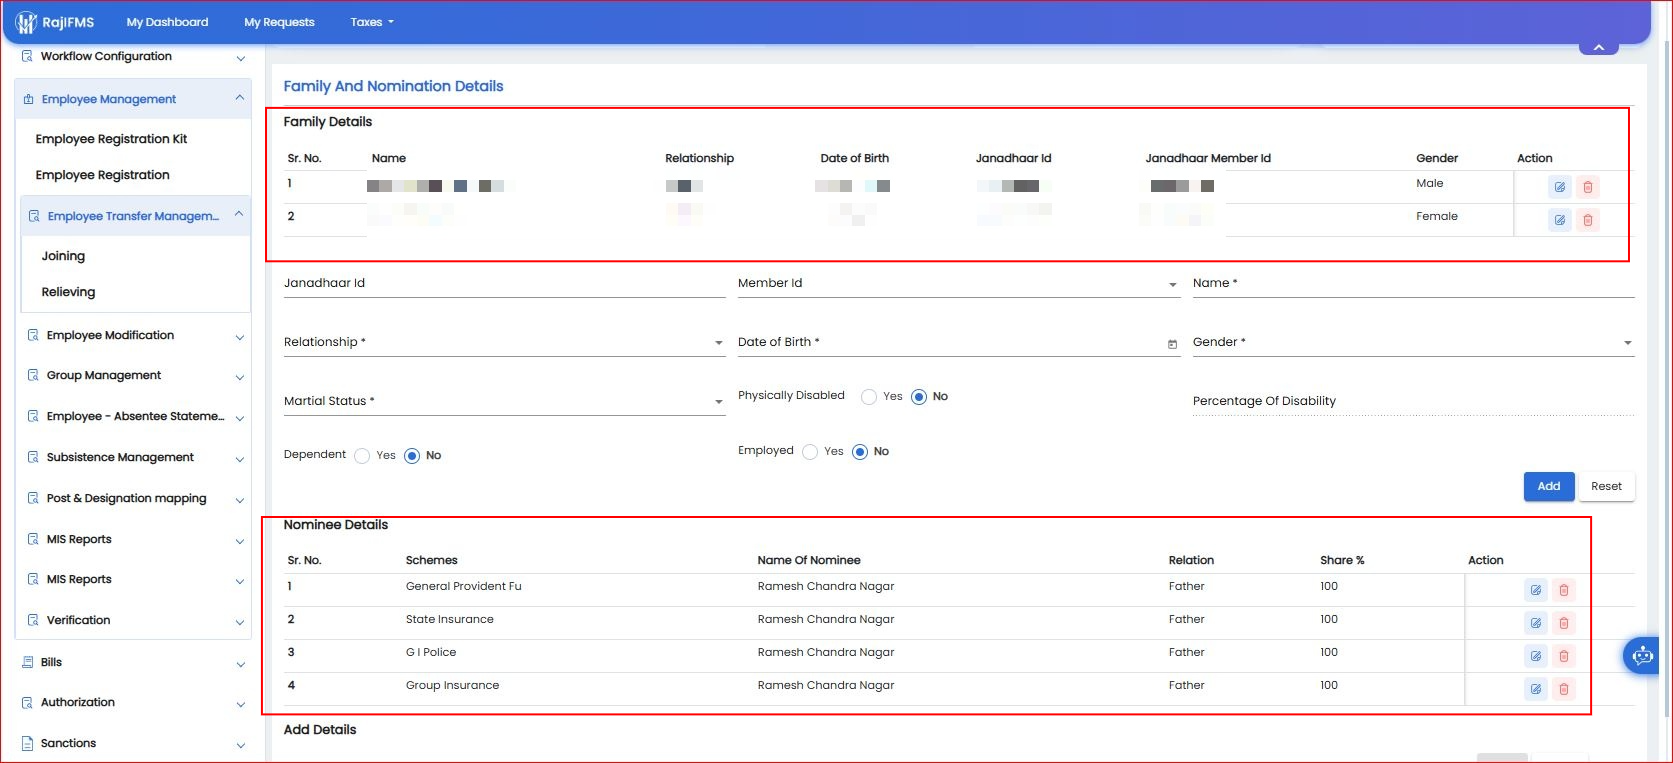Screen dimensions: 1673x763
Task: Delete State Insurance nominee row
Action: tap(1564, 623)
